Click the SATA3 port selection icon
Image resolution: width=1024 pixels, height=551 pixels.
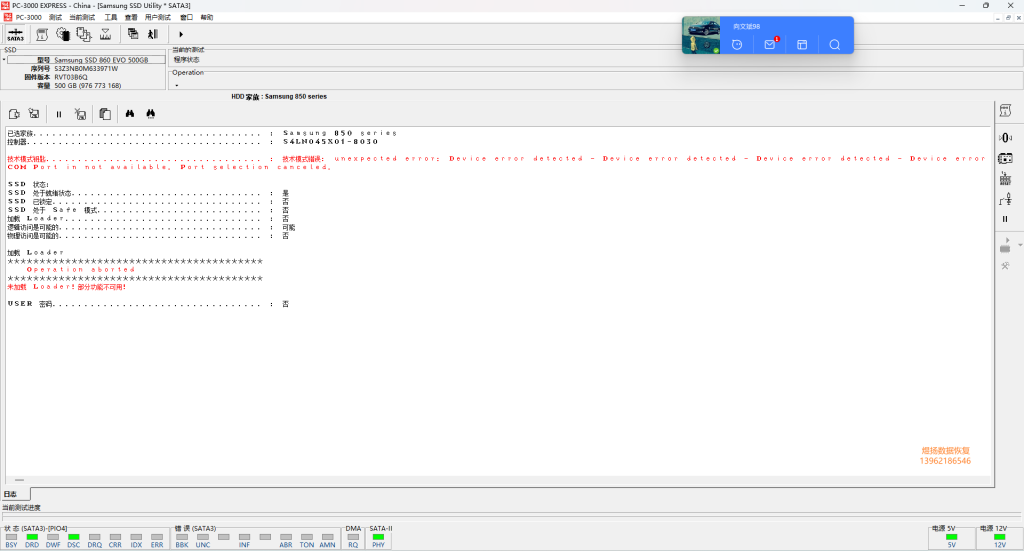[16, 34]
